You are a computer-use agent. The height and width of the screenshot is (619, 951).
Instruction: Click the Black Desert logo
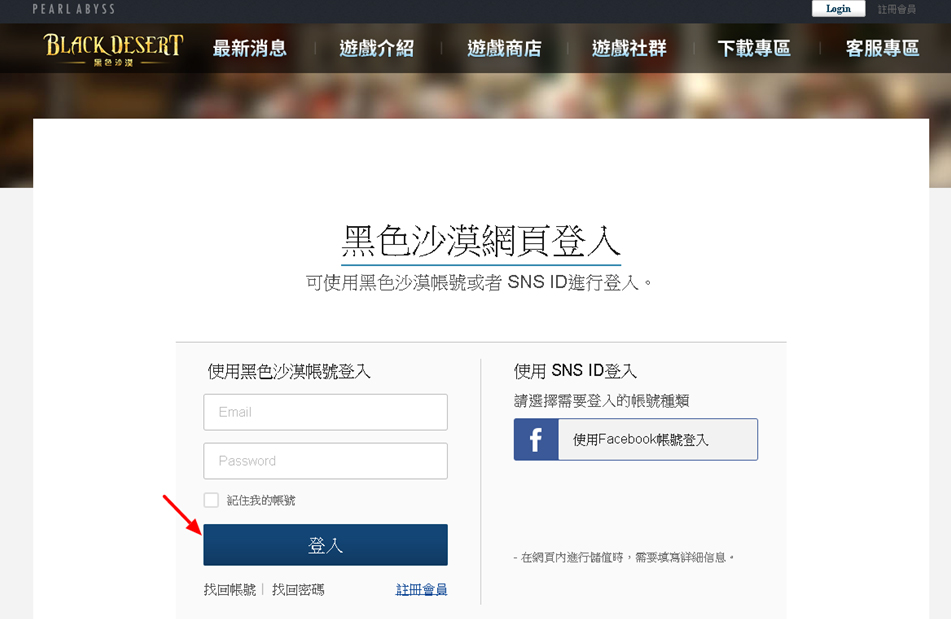[113, 48]
